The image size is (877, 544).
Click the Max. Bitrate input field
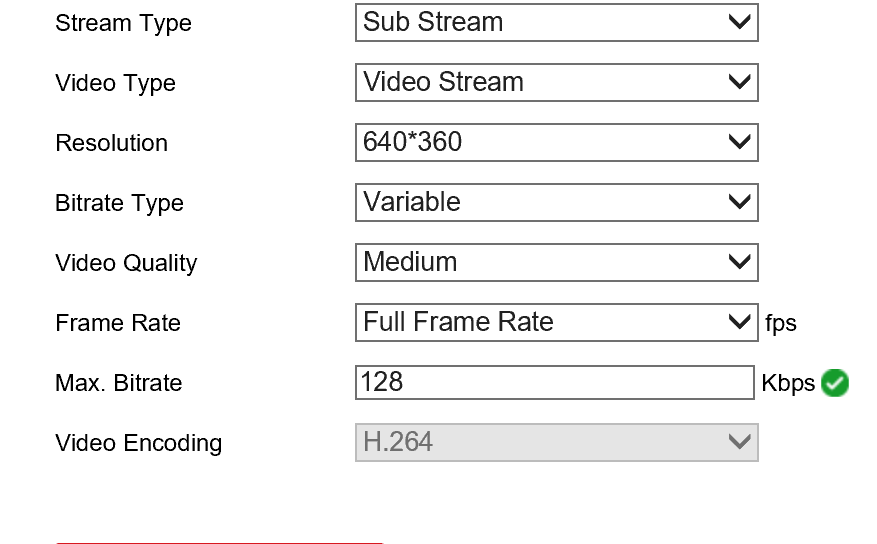click(554, 382)
